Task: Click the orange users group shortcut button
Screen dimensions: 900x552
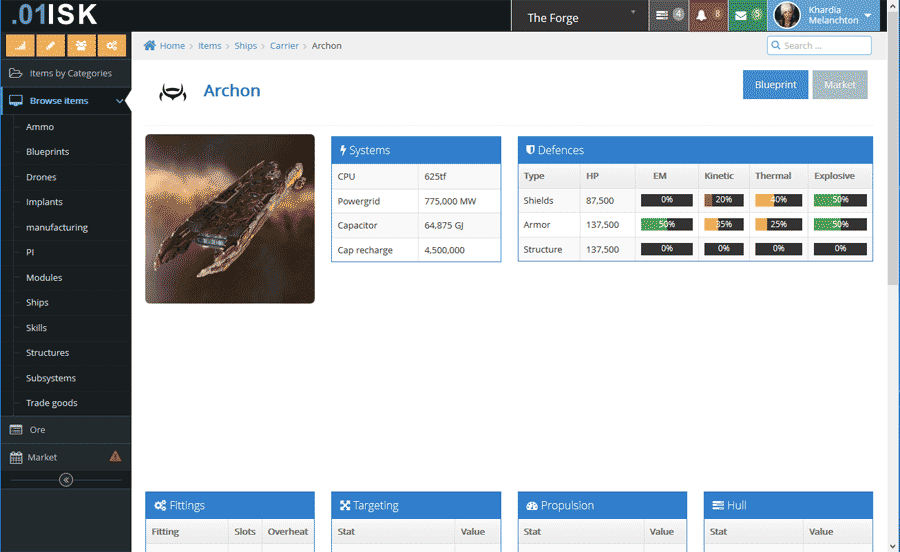Action: (81, 45)
